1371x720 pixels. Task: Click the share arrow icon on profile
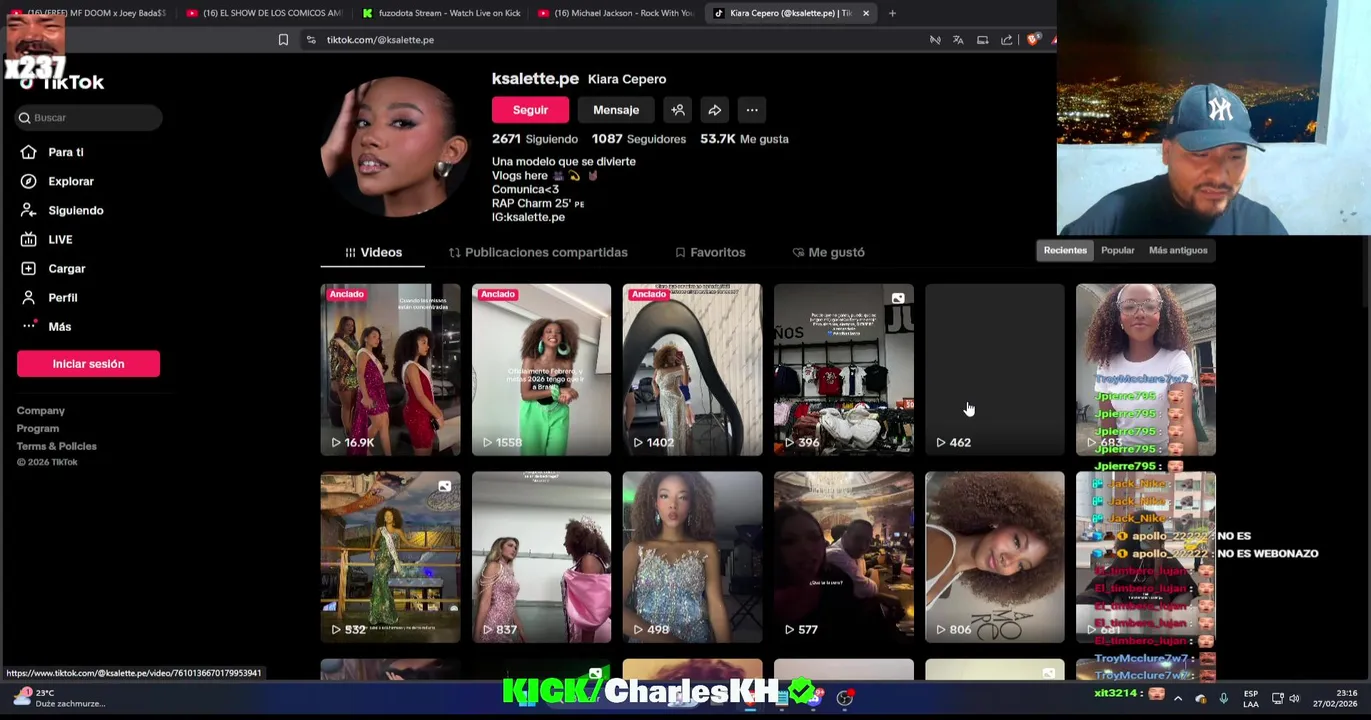pos(715,110)
